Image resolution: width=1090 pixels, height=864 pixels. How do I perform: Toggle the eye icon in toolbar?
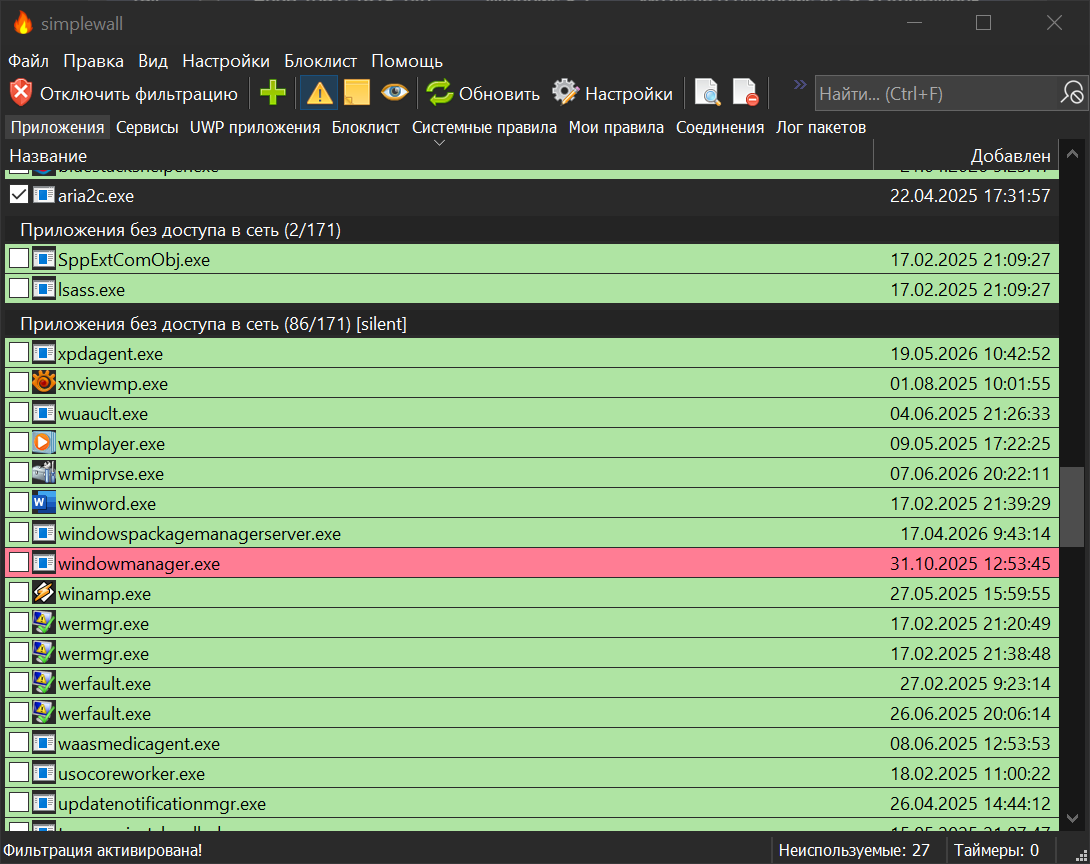click(x=394, y=92)
